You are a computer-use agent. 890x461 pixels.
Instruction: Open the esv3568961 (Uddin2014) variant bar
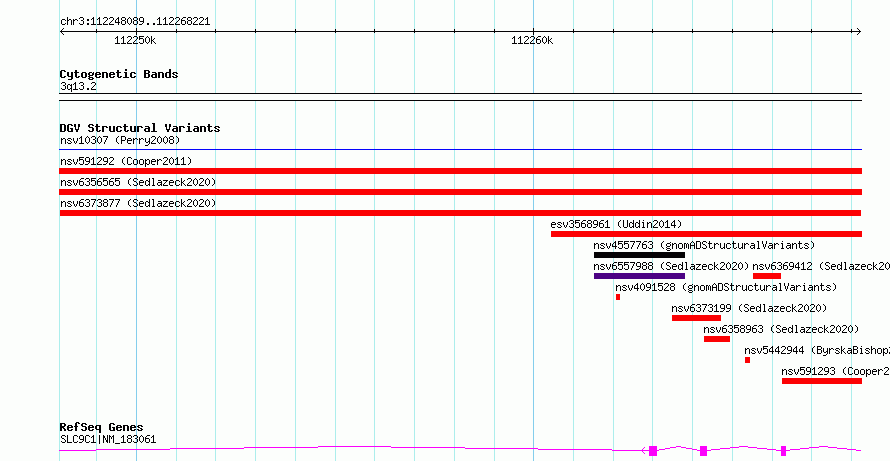(x=707, y=234)
